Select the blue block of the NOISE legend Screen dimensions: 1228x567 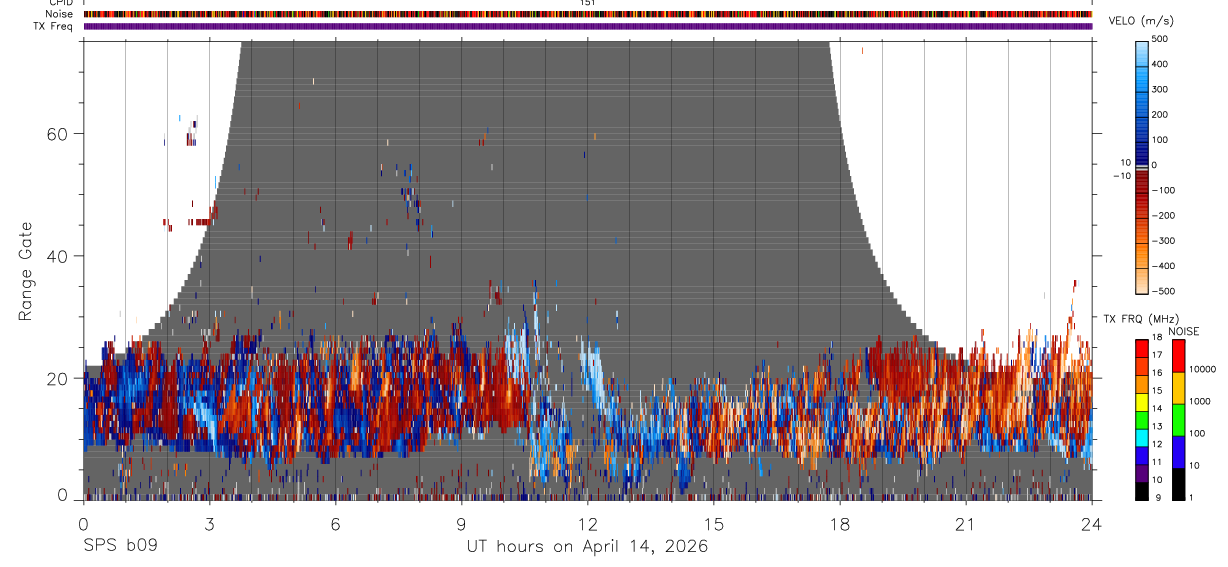[x=1178, y=452]
